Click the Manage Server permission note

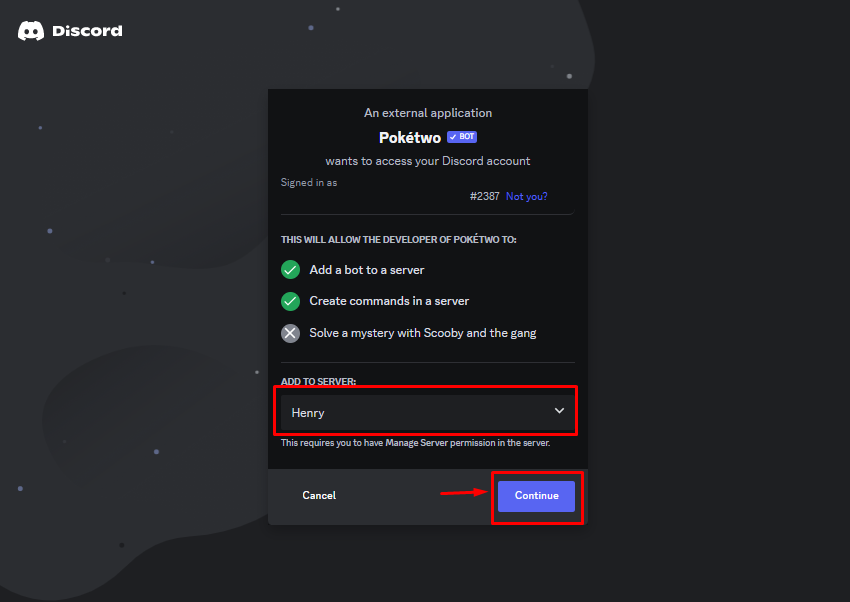click(x=415, y=443)
